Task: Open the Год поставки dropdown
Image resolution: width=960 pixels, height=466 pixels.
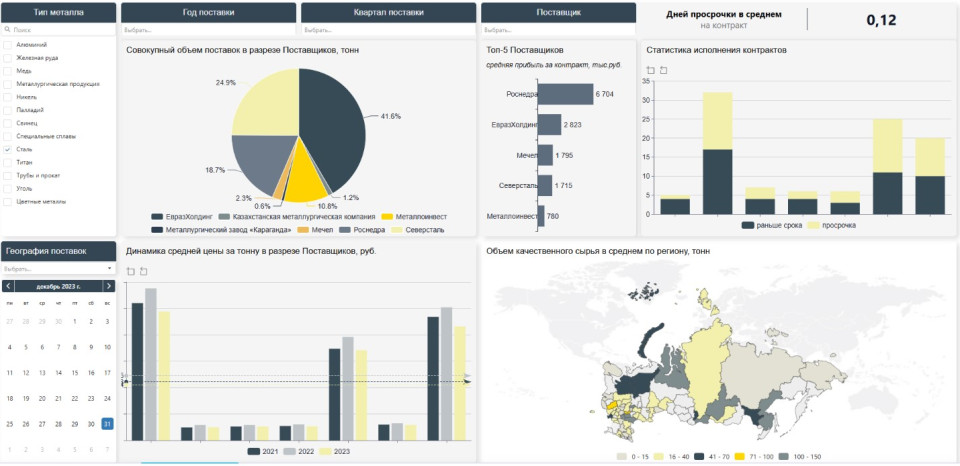Action: (208, 30)
